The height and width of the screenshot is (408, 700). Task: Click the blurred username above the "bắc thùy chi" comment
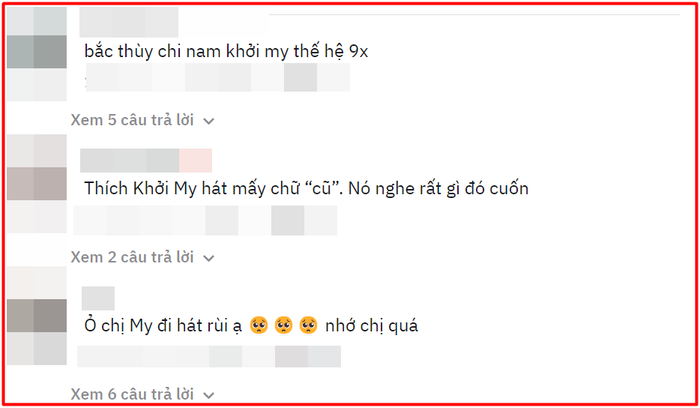point(129,22)
